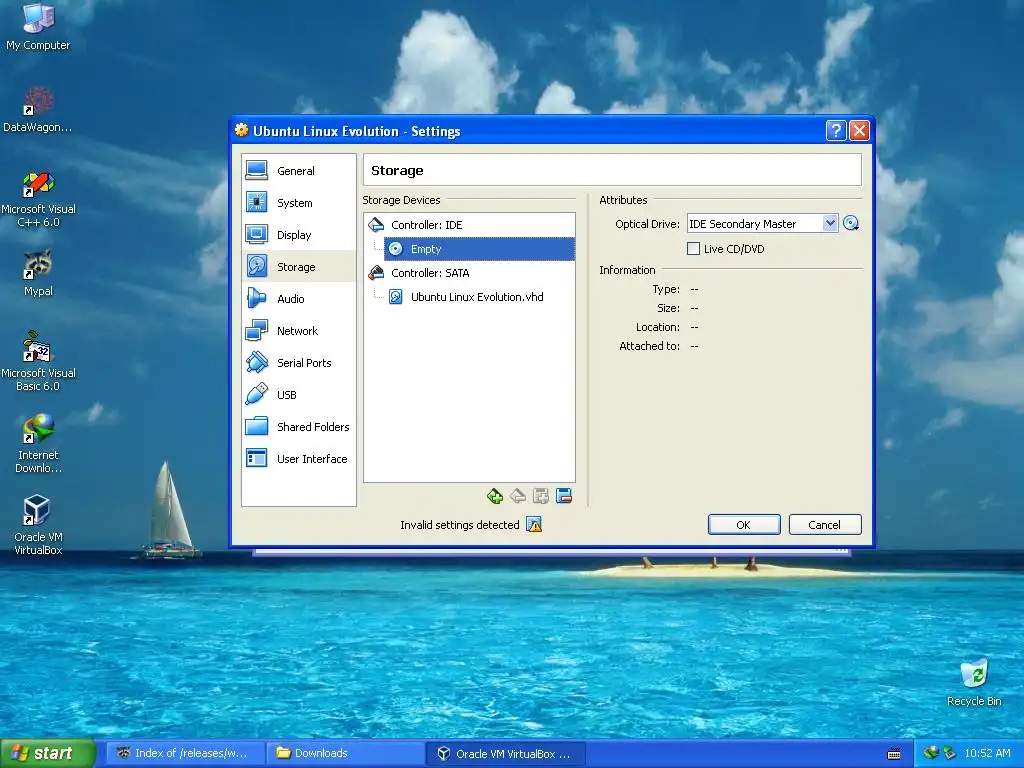Click the keyboard icon in taskbar
The height and width of the screenshot is (768, 1024).
[894, 754]
